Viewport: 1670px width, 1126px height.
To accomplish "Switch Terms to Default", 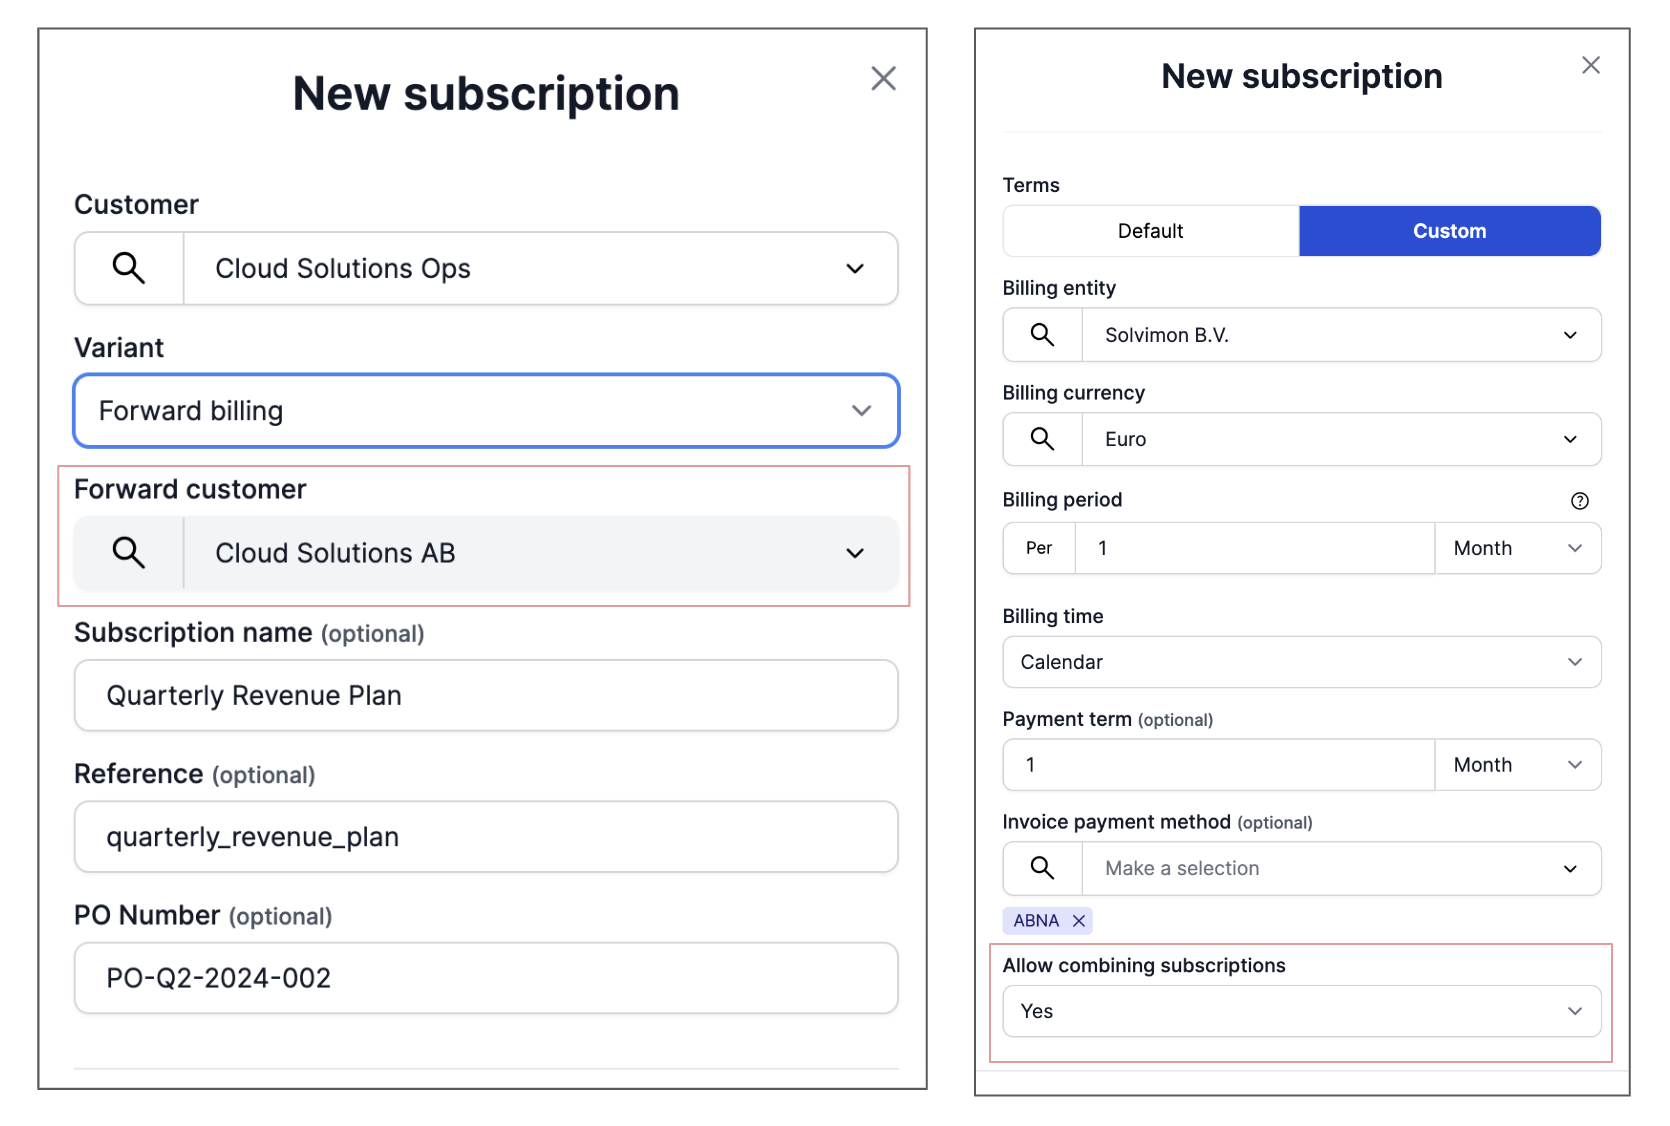I will click(1149, 230).
